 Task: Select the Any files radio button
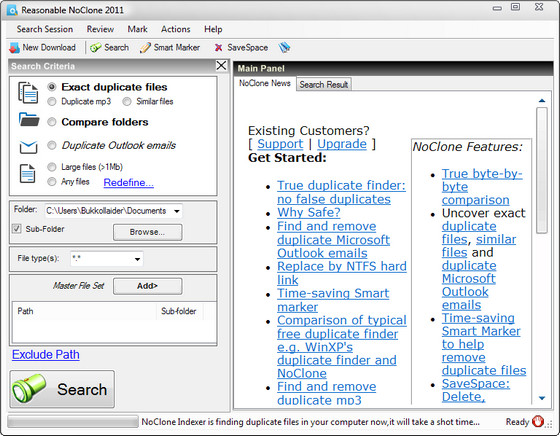pyautogui.click(x=52, y=182)
